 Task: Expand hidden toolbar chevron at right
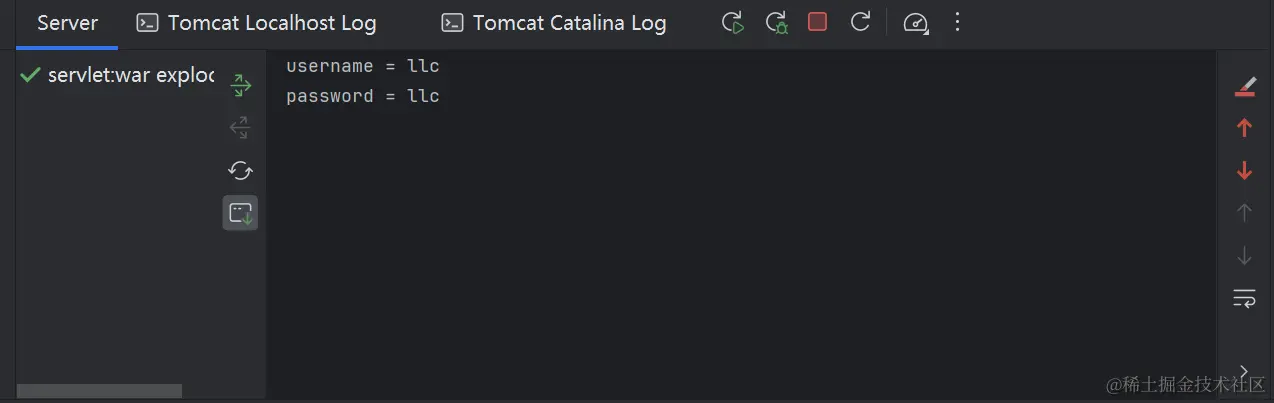[x=1244, y=371]
